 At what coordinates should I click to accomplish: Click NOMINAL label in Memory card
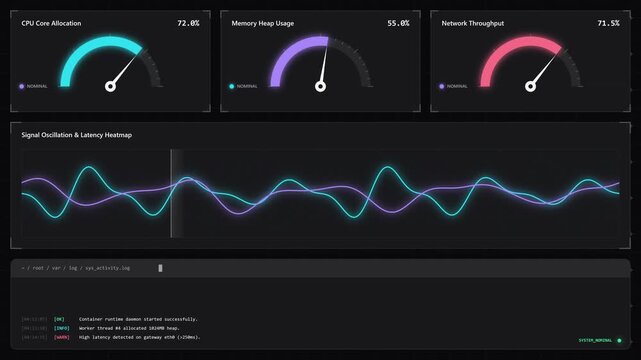click(247, 86)
